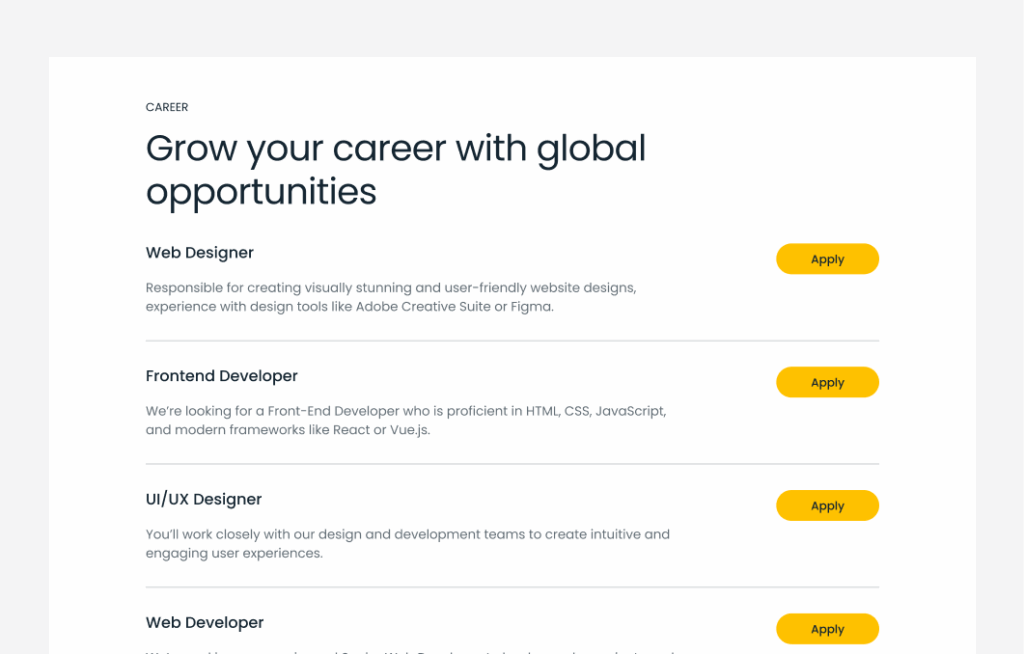Apply for the Web Designer position
Viewport: 1024px width, 654px height.
827,259
